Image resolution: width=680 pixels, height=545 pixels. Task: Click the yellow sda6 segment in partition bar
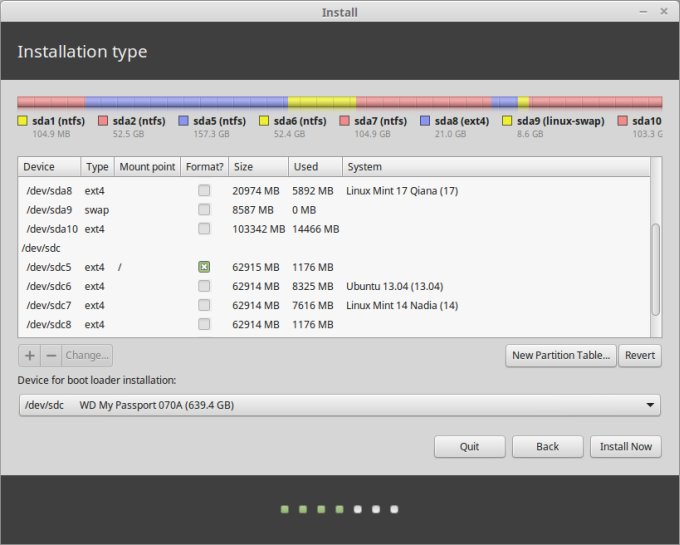coord(322,102)
